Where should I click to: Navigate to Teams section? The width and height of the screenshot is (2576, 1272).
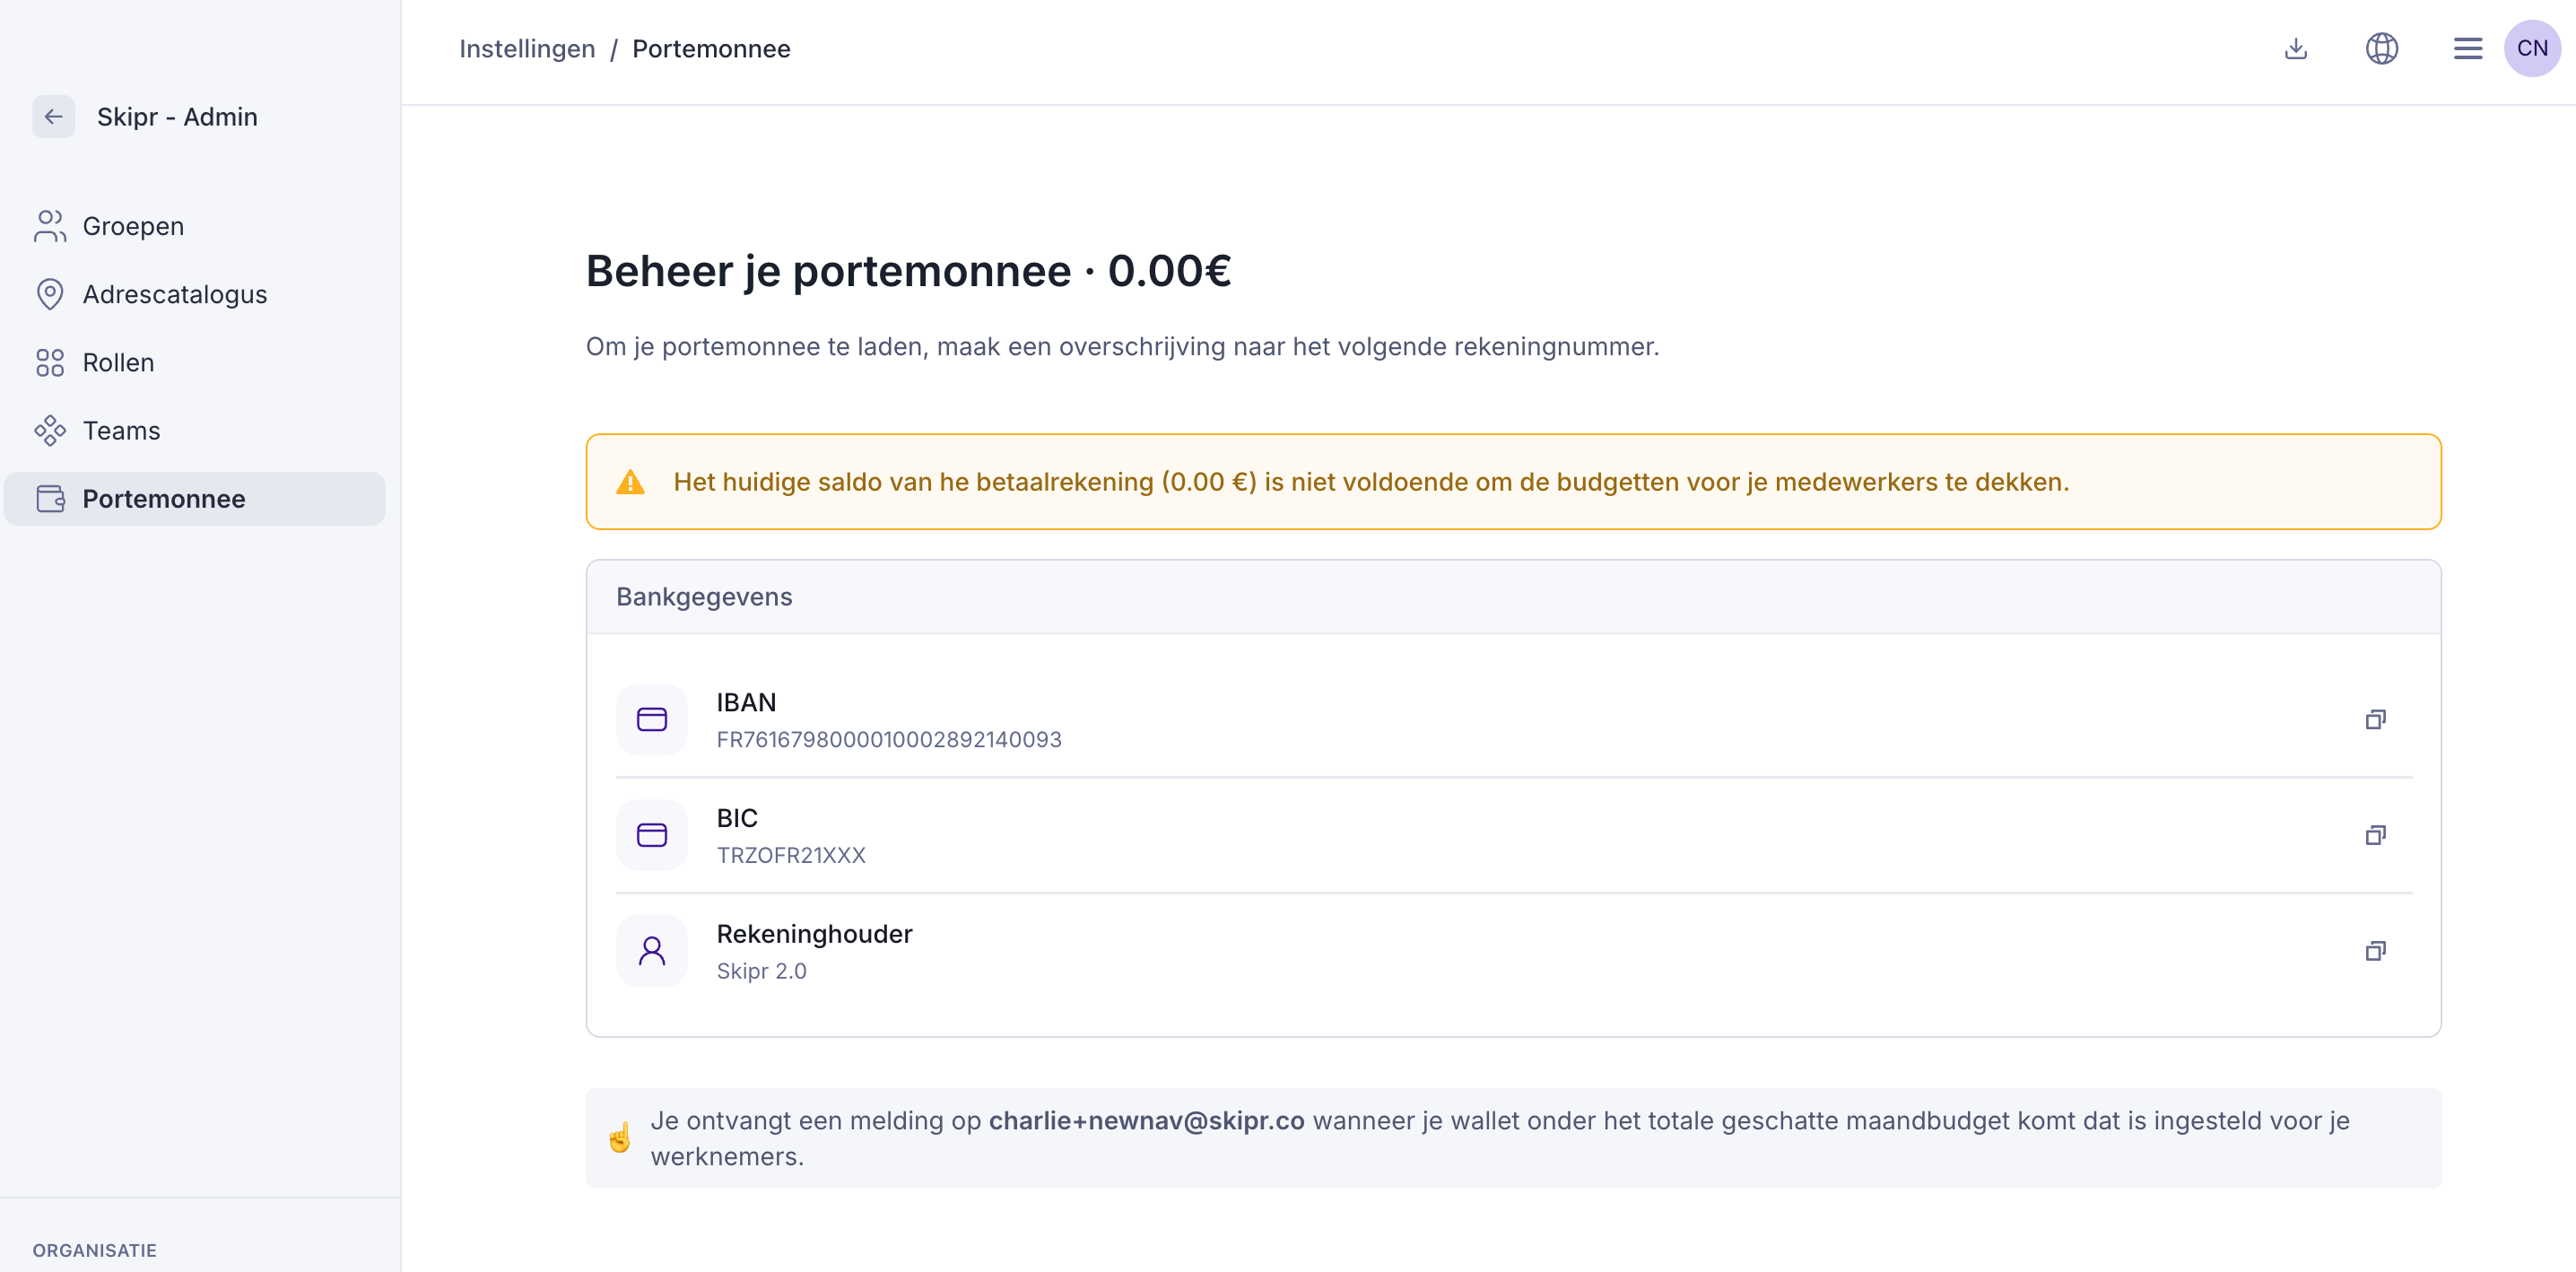pos(121,430)
